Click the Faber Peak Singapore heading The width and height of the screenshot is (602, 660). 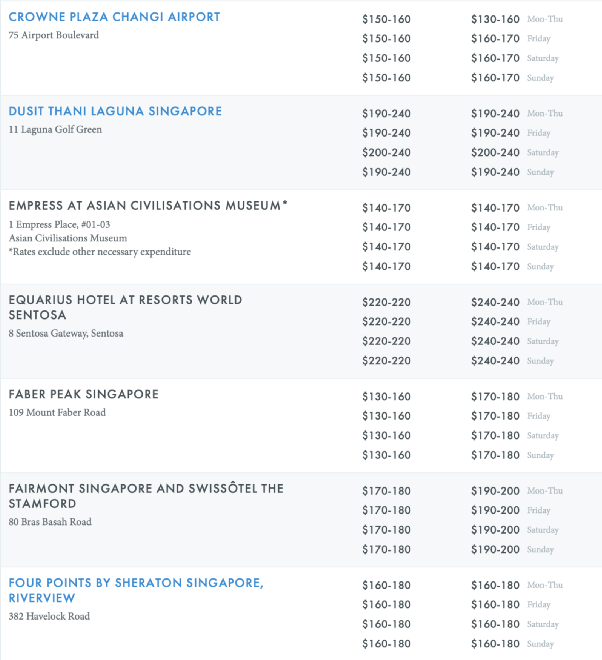tap(84, 394)
